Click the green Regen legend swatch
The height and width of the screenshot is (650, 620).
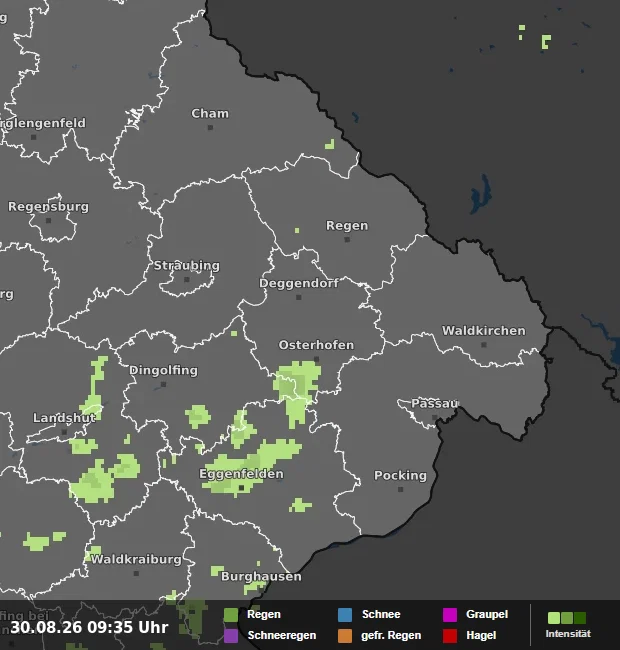[231, 615]
